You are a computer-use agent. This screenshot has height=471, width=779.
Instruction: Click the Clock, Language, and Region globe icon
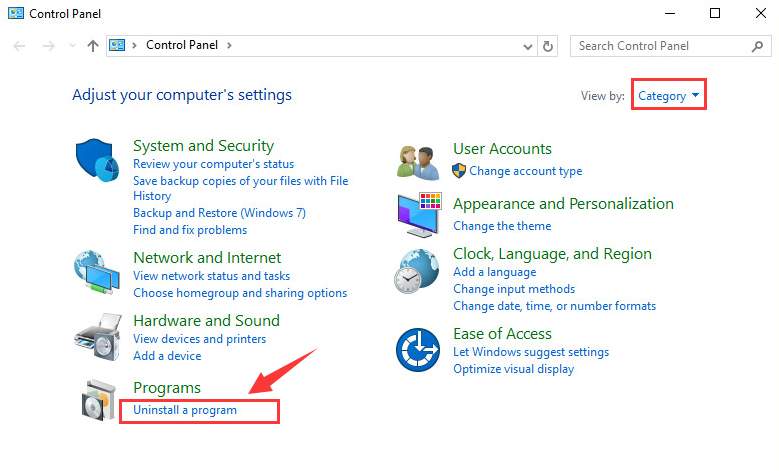coord(417,271)
